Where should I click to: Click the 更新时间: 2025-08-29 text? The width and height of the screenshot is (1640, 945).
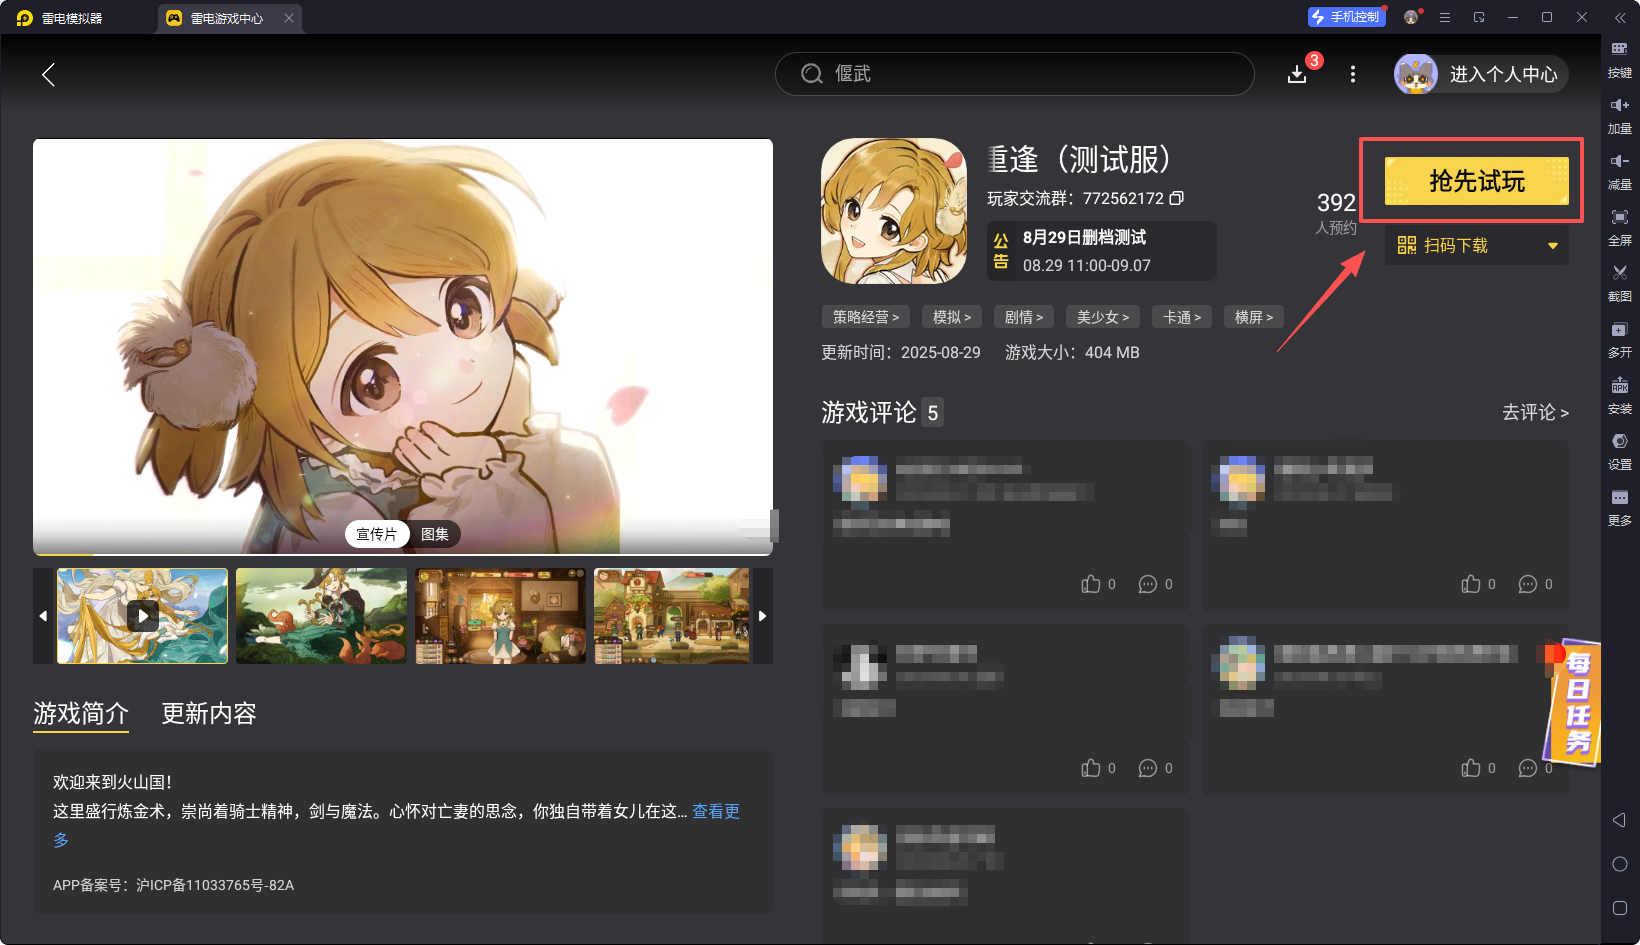[x=901, y=352]
